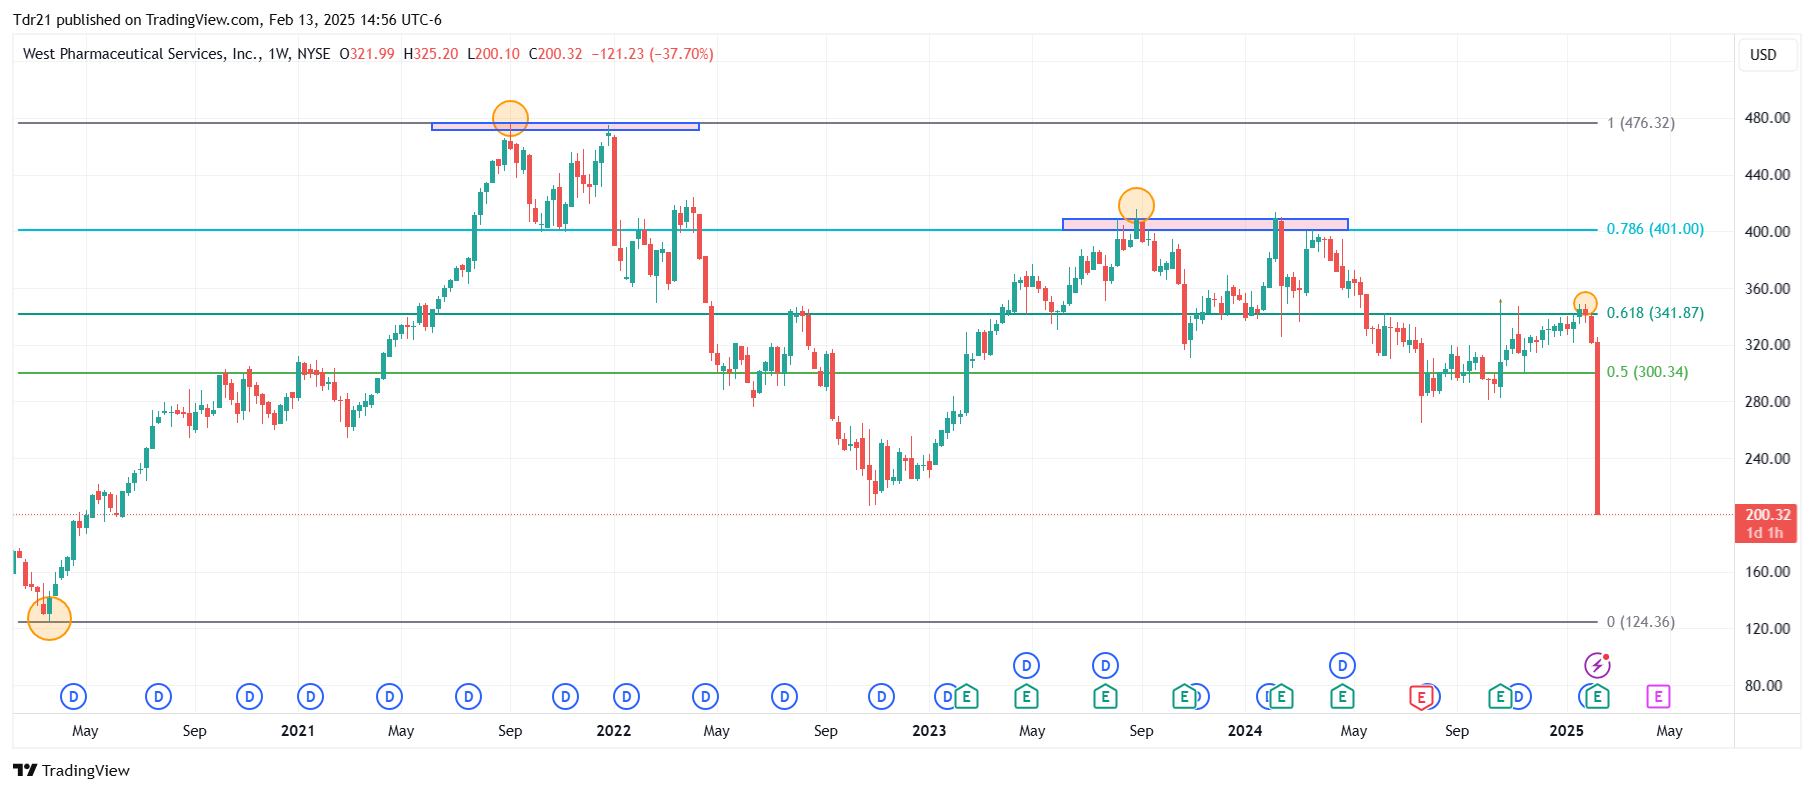1814x792 pixels.
Task: Click the 2025 label on the time axis
Action: (1566, 731)
